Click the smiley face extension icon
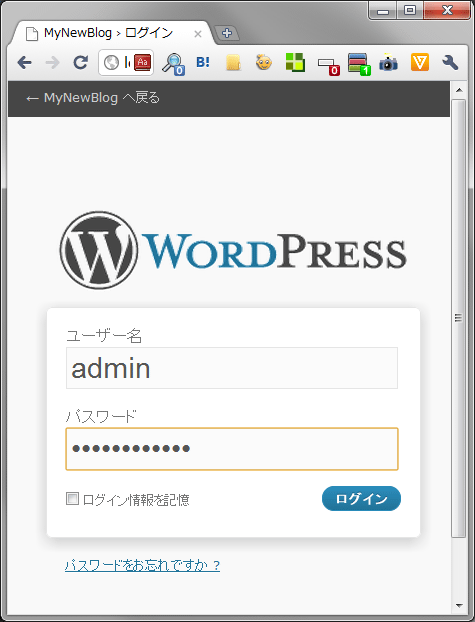475x622 pixels. pos(264,62)
